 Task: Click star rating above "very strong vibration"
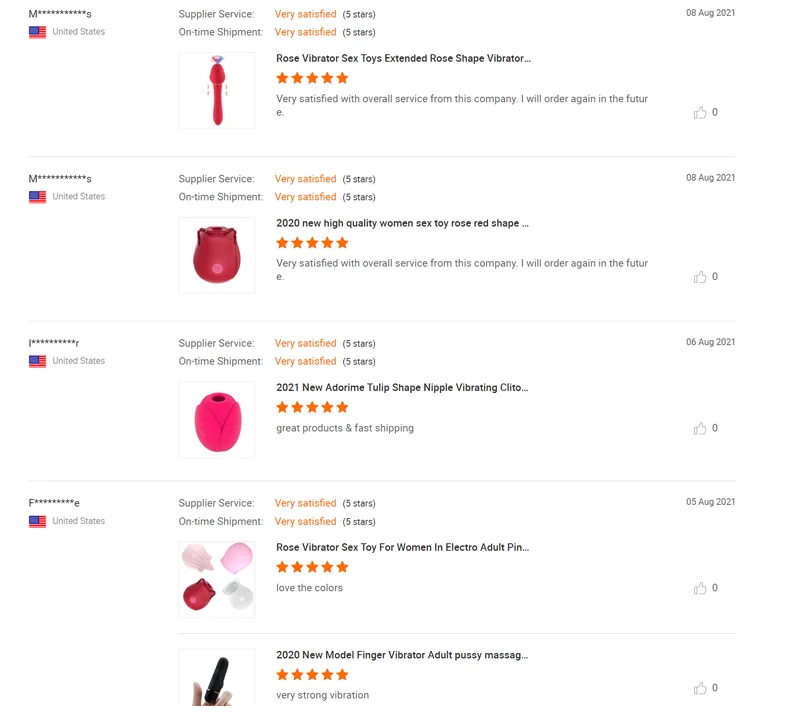coord(312,675)
